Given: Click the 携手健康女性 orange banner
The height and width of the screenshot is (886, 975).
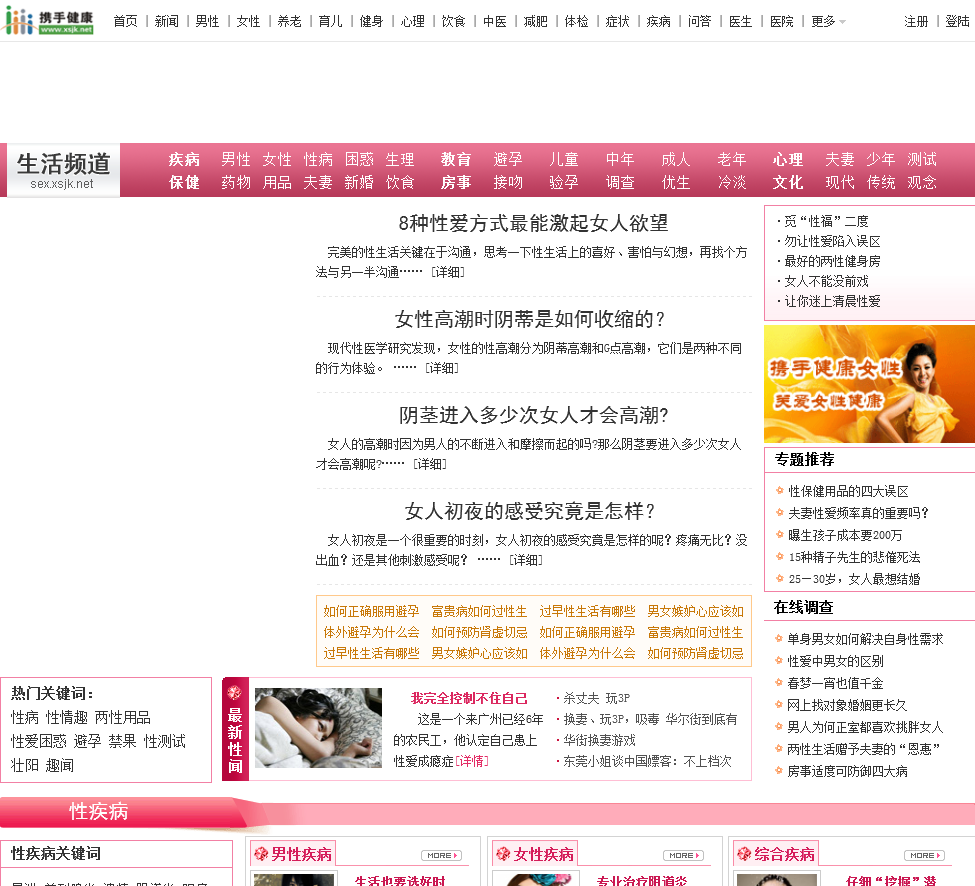Looking at the screenshot, I should [x=869, y=384].
